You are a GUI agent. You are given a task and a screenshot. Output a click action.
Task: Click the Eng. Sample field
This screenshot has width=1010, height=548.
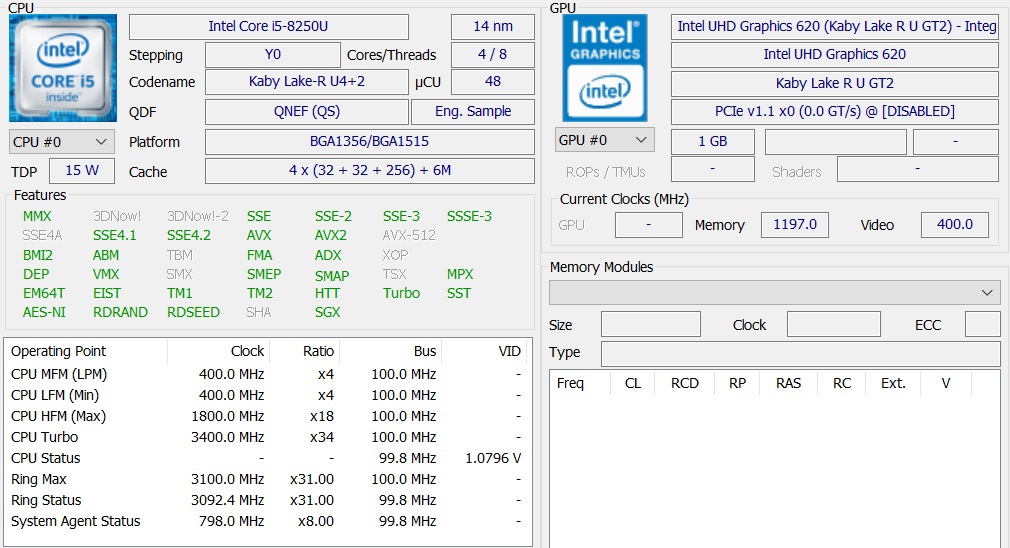474,111
